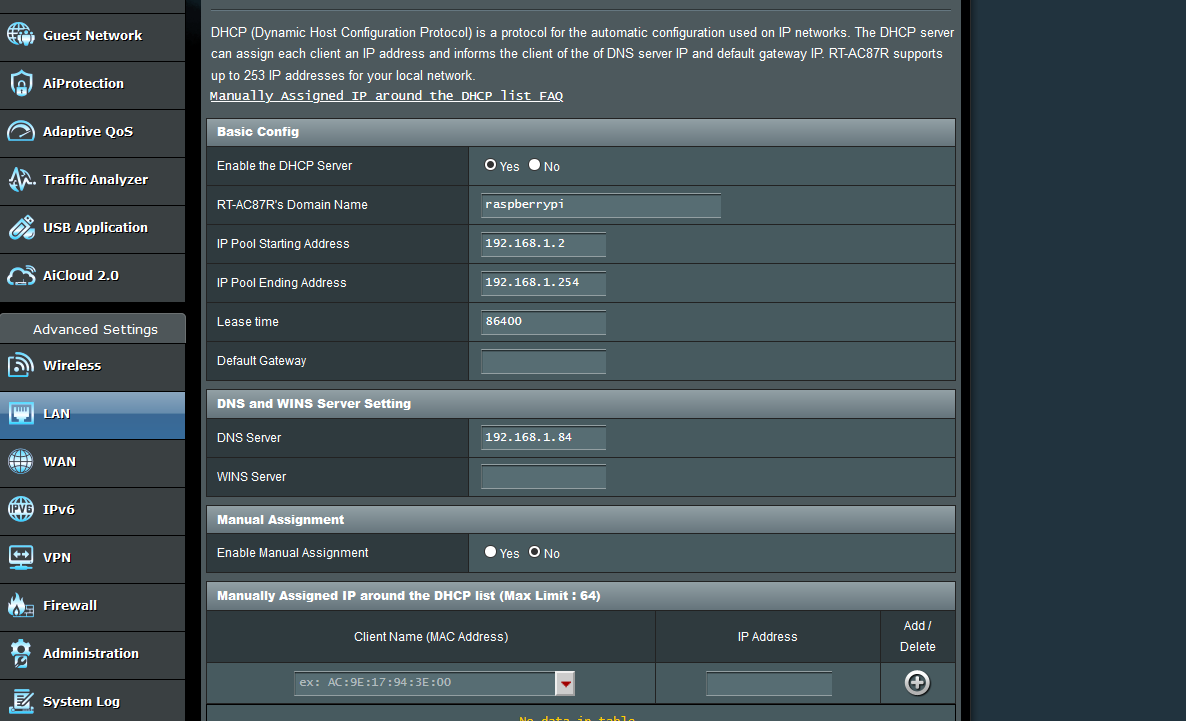Image resolution: width=1186 pixels, height=721 pixels.
Task: Click the IP Pool Starting Address field
Action: click(x=543, y=244)
